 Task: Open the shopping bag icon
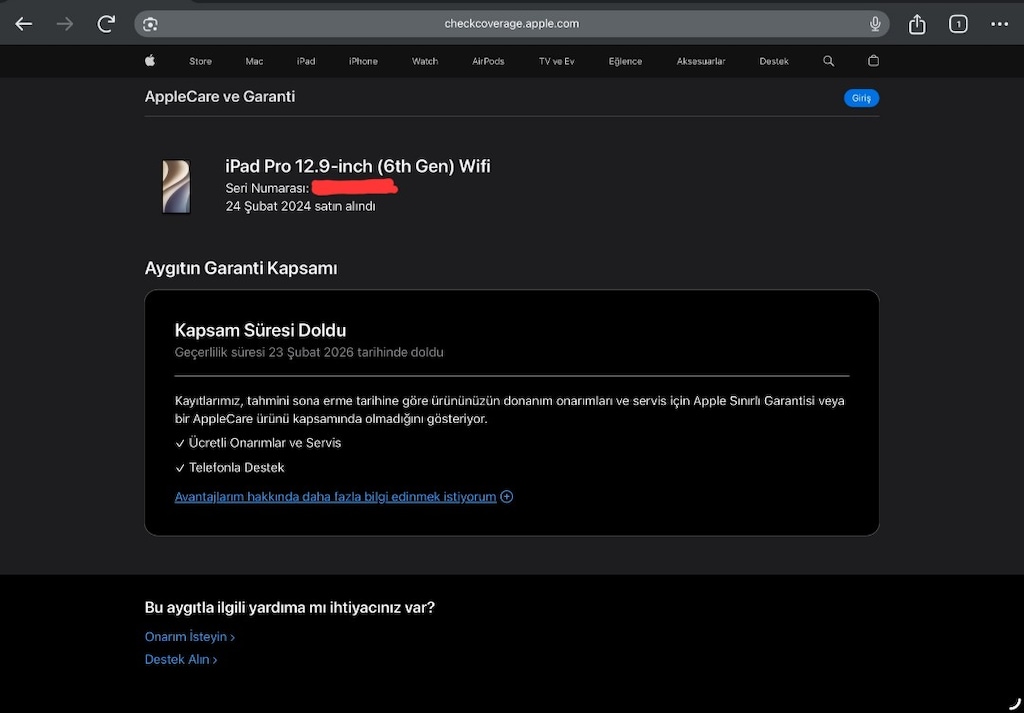[873, 61]
